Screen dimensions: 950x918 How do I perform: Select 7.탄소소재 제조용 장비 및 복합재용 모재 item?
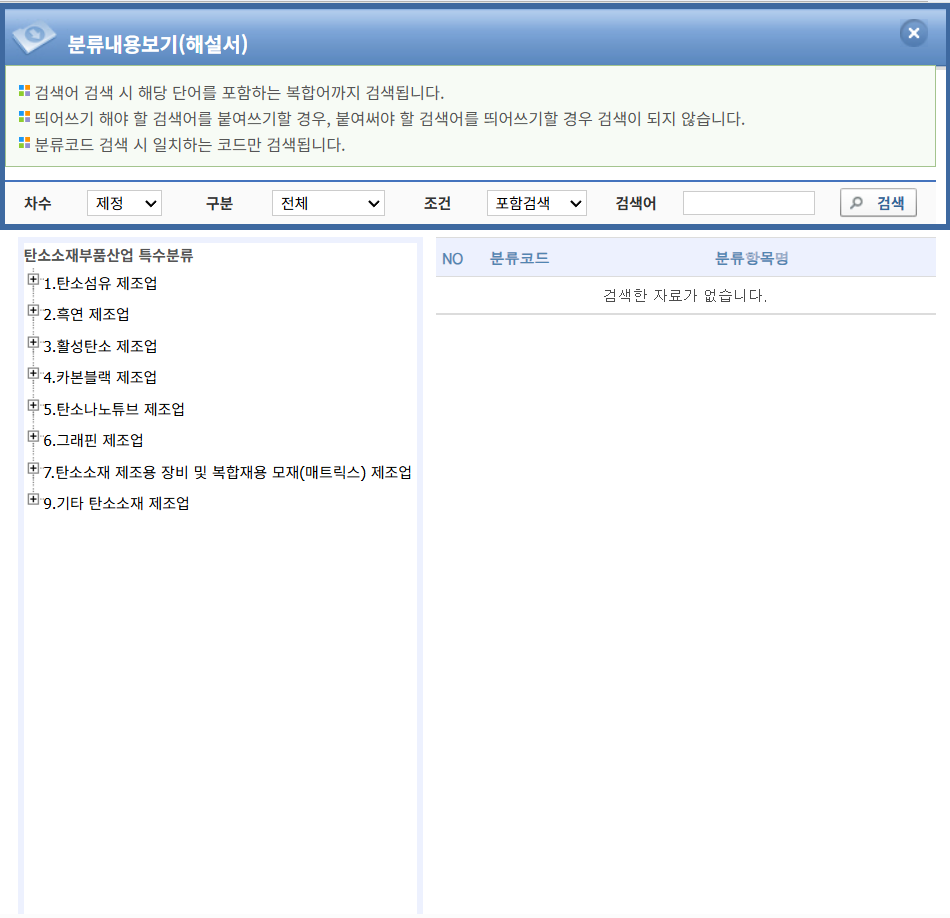(227, 472)
